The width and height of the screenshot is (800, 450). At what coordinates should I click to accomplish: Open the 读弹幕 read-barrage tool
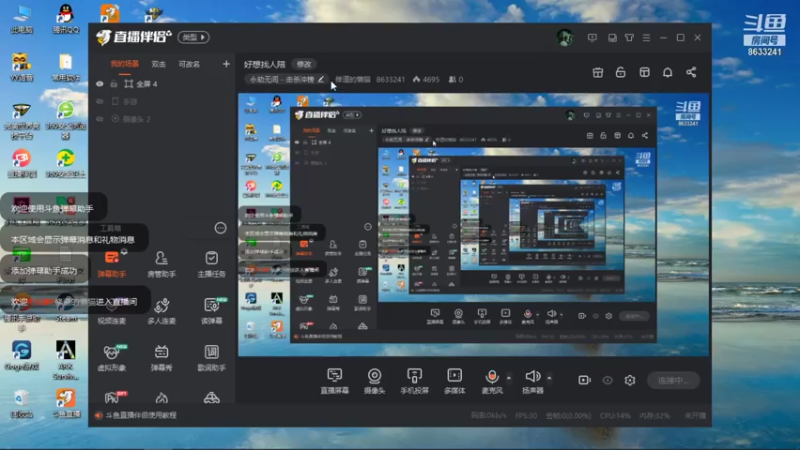pyautogui.click(x=211, y=311)
